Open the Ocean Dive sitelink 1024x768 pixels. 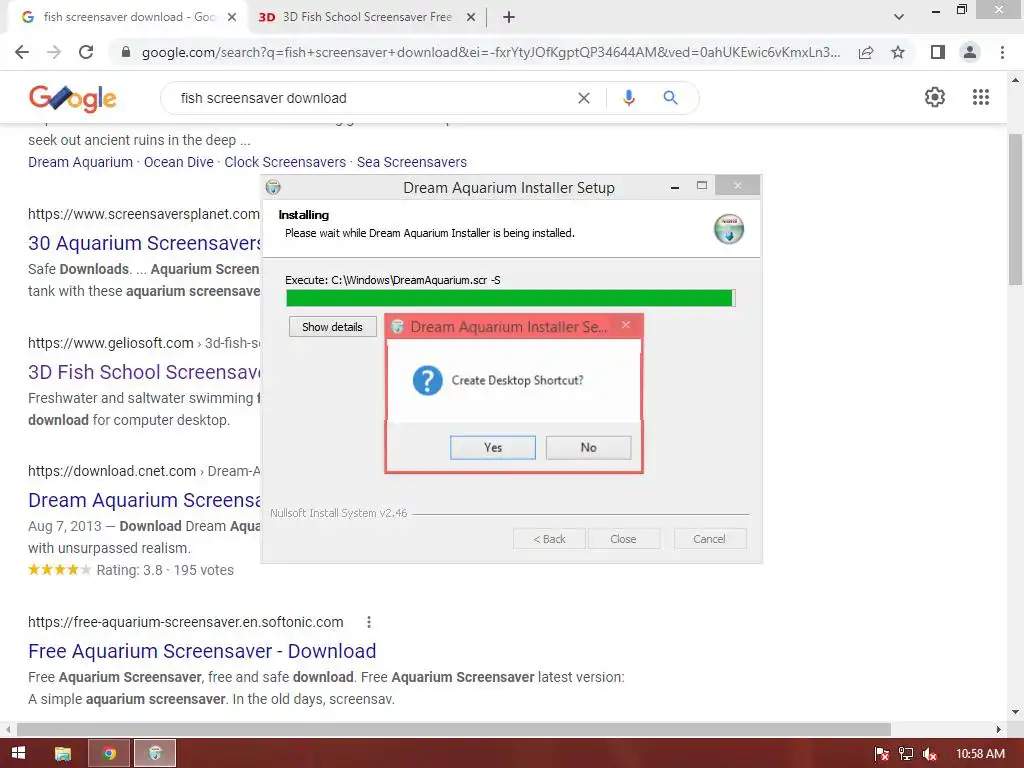click(178, 162)
